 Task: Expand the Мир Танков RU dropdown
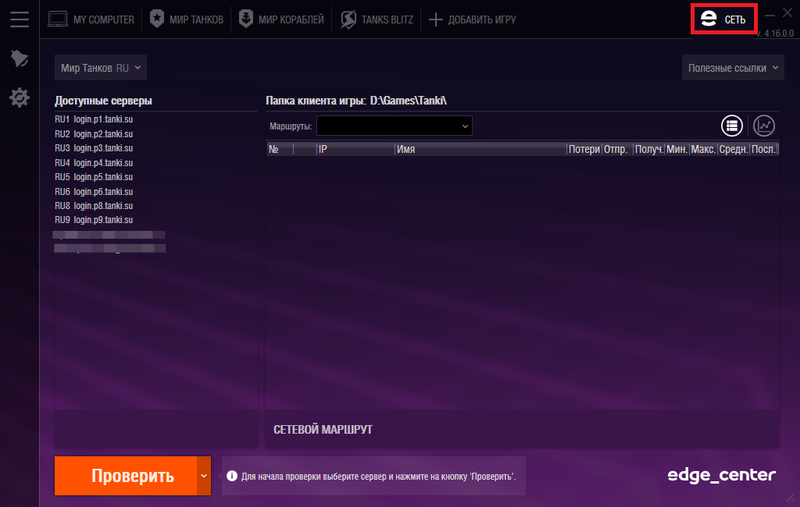pos(101,68)
